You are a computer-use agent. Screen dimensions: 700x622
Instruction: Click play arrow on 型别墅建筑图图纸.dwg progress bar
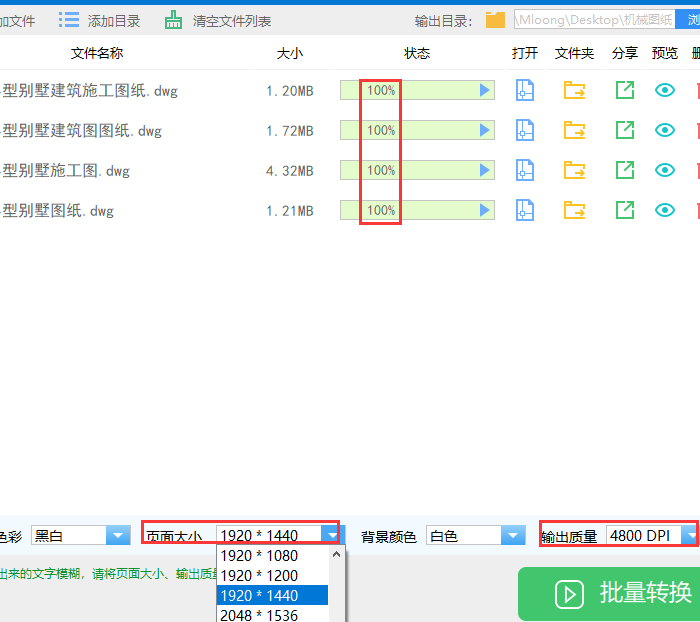484,130
